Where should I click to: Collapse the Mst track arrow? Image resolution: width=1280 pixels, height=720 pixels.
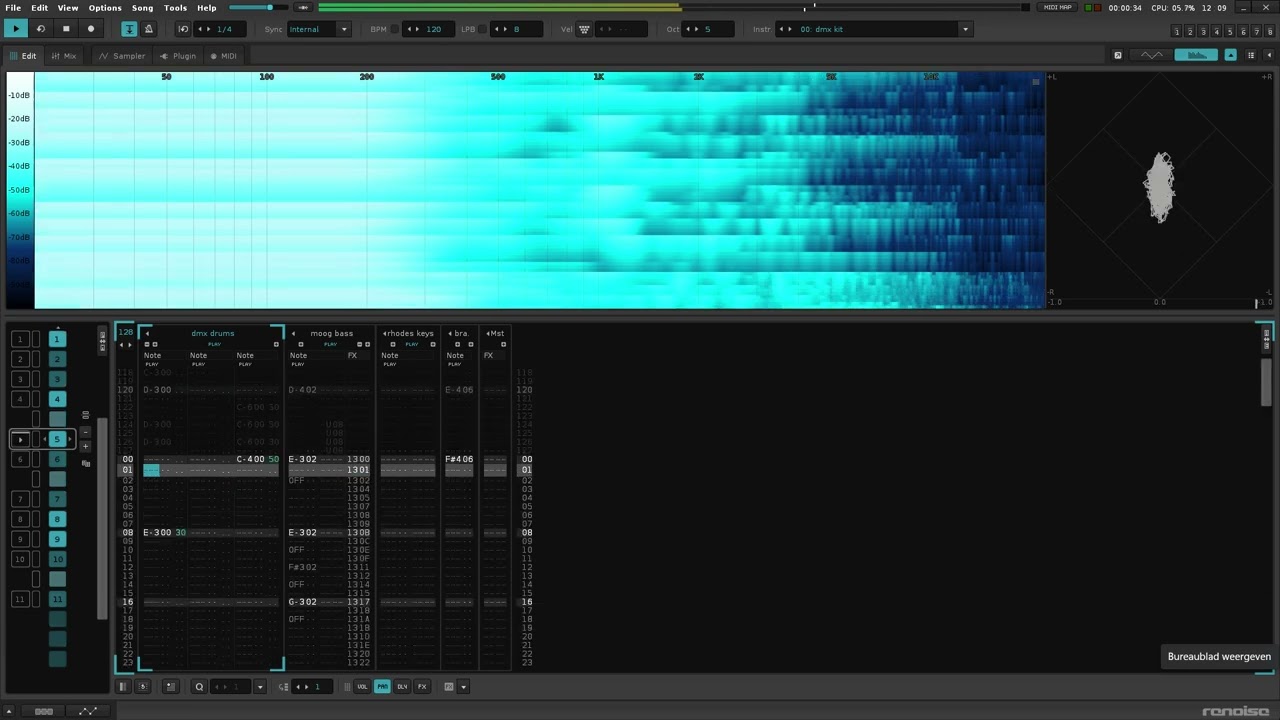(x=488, y=333)
